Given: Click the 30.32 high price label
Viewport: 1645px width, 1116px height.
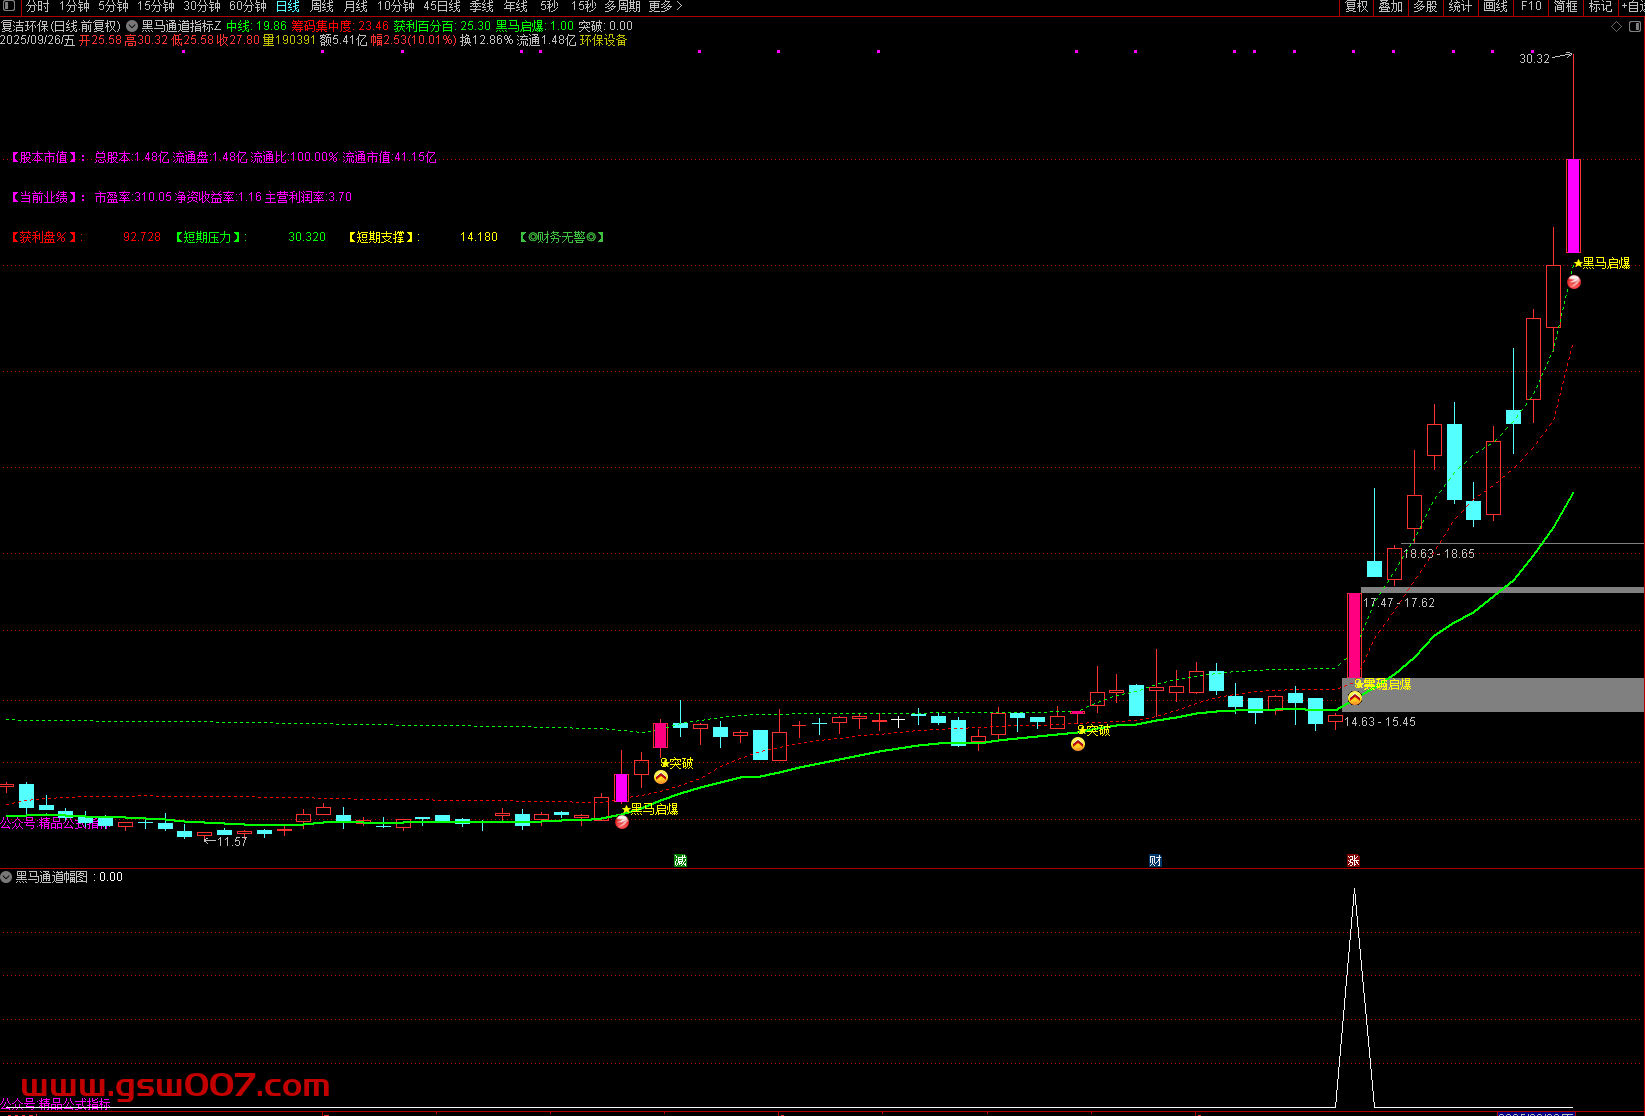Looking at the screenshot, I should 1534,59.
